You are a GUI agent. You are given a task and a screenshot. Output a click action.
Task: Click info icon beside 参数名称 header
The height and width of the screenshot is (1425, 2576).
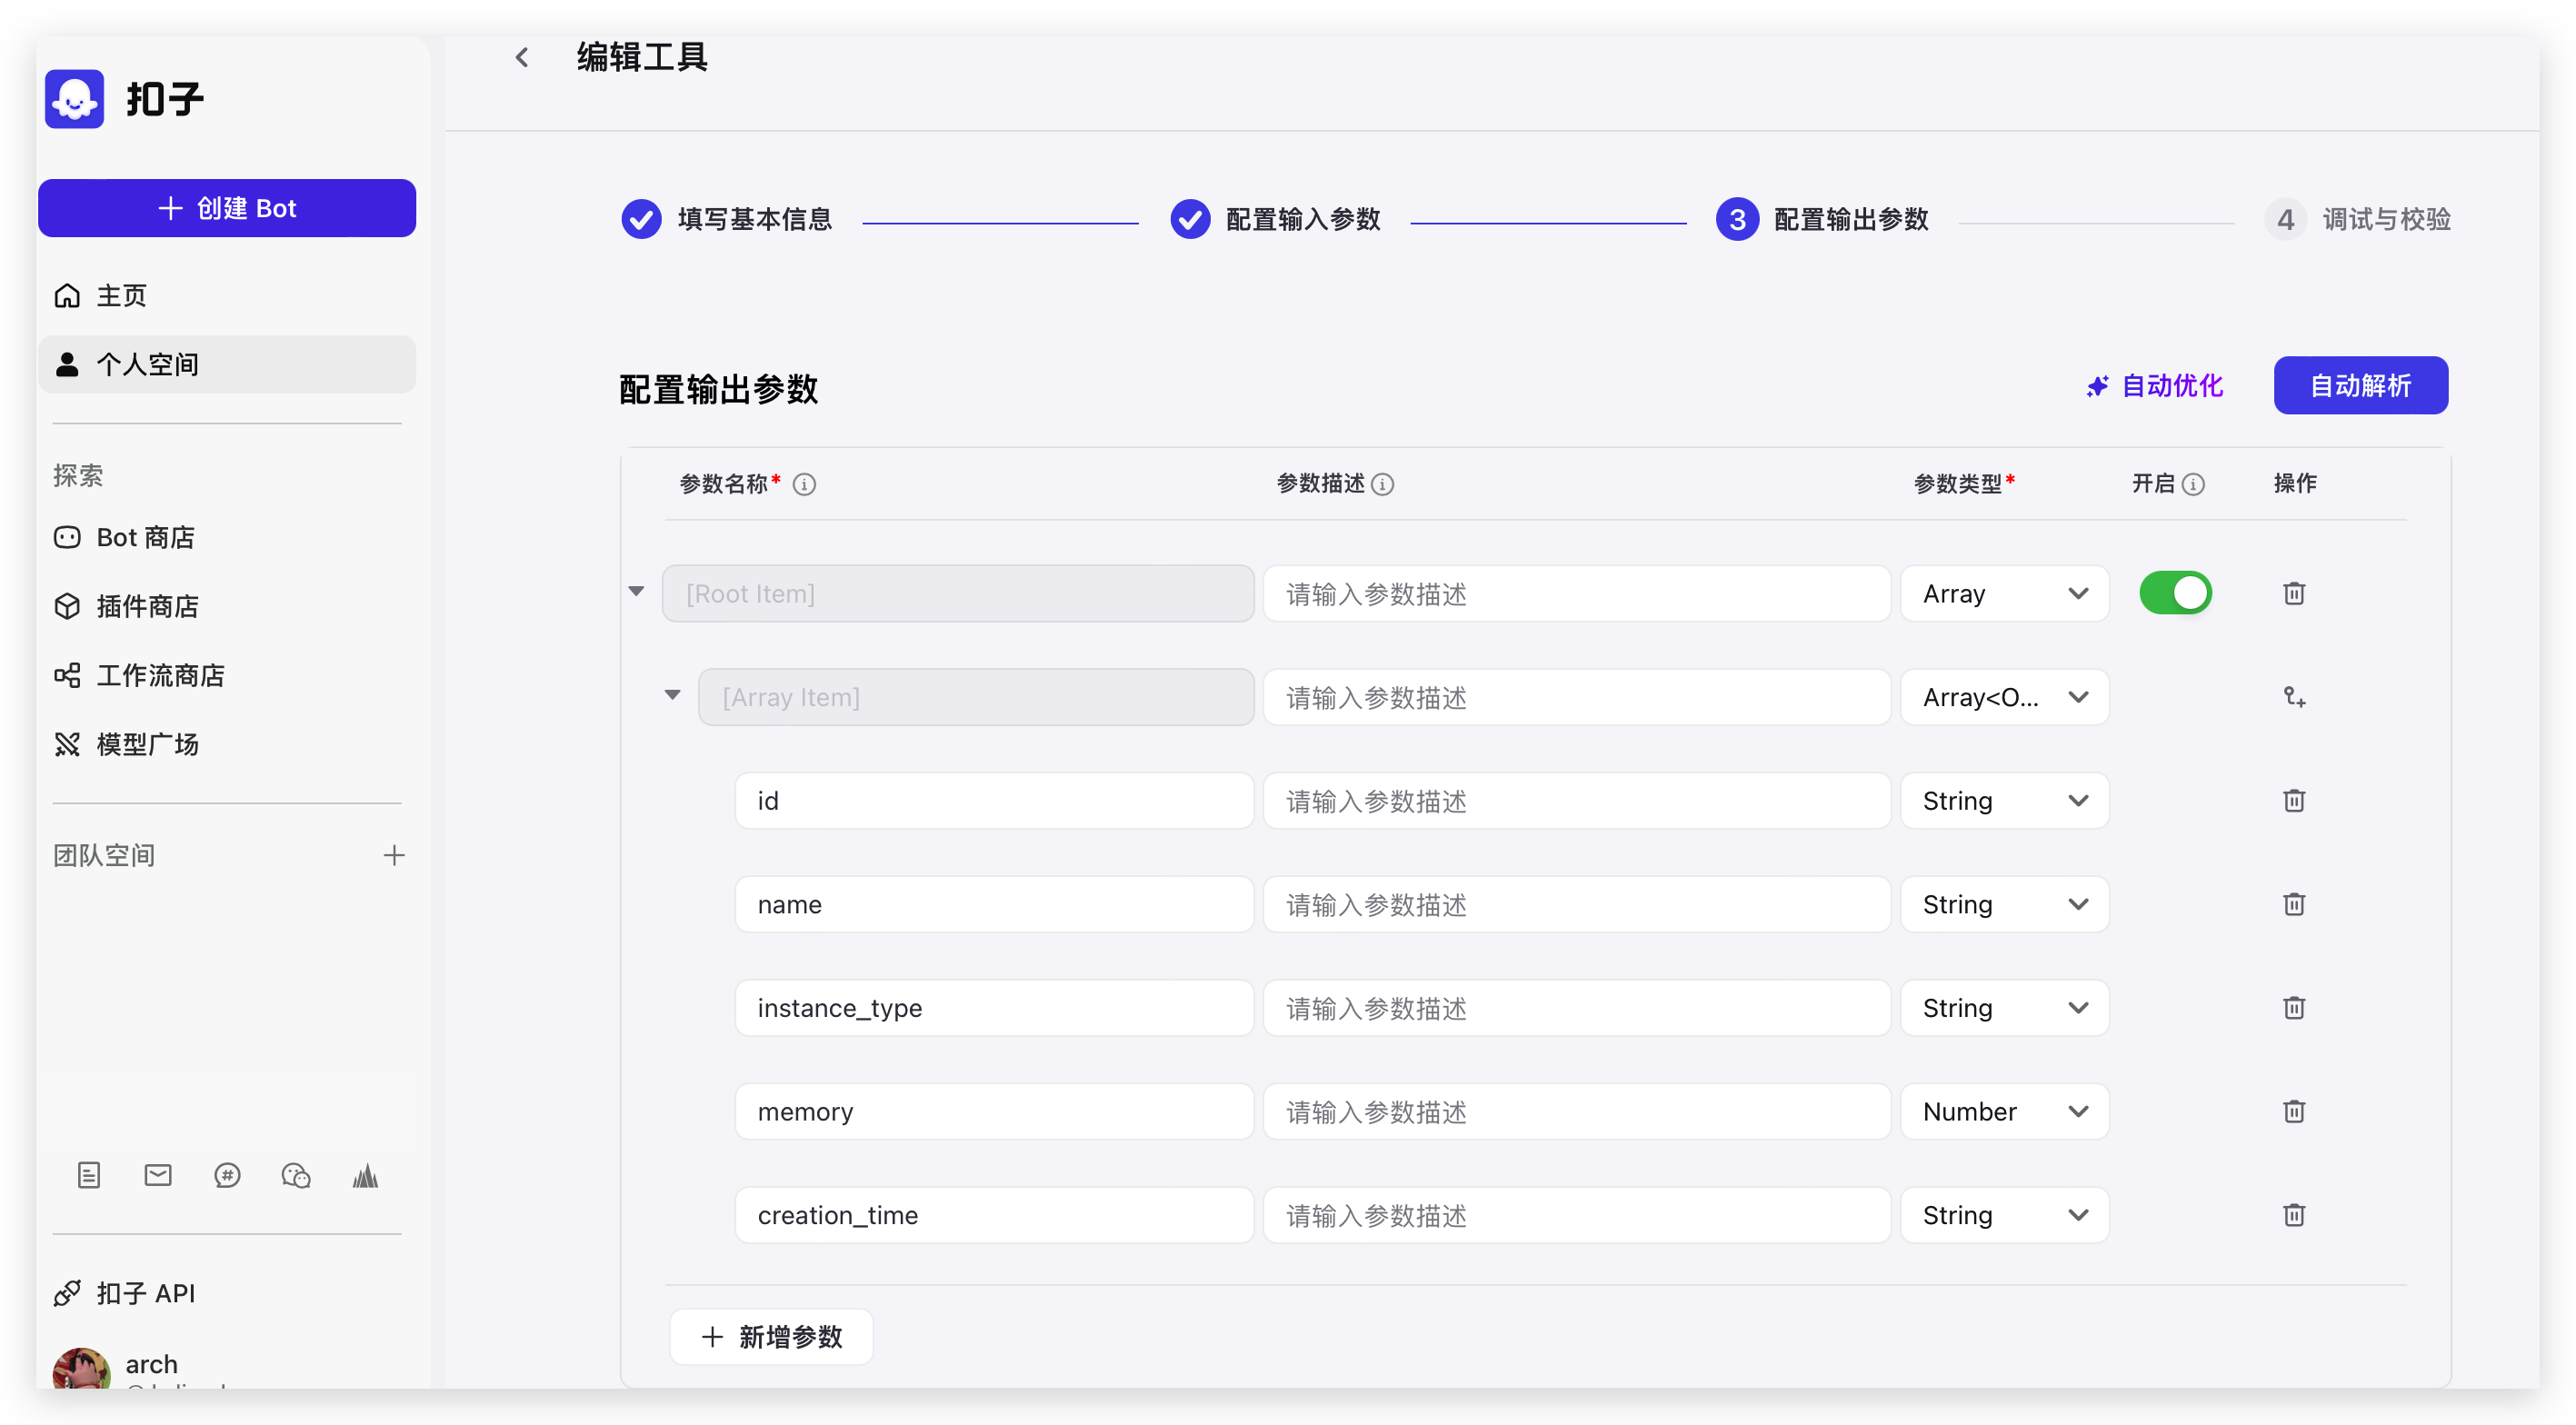tap(804, 485)
